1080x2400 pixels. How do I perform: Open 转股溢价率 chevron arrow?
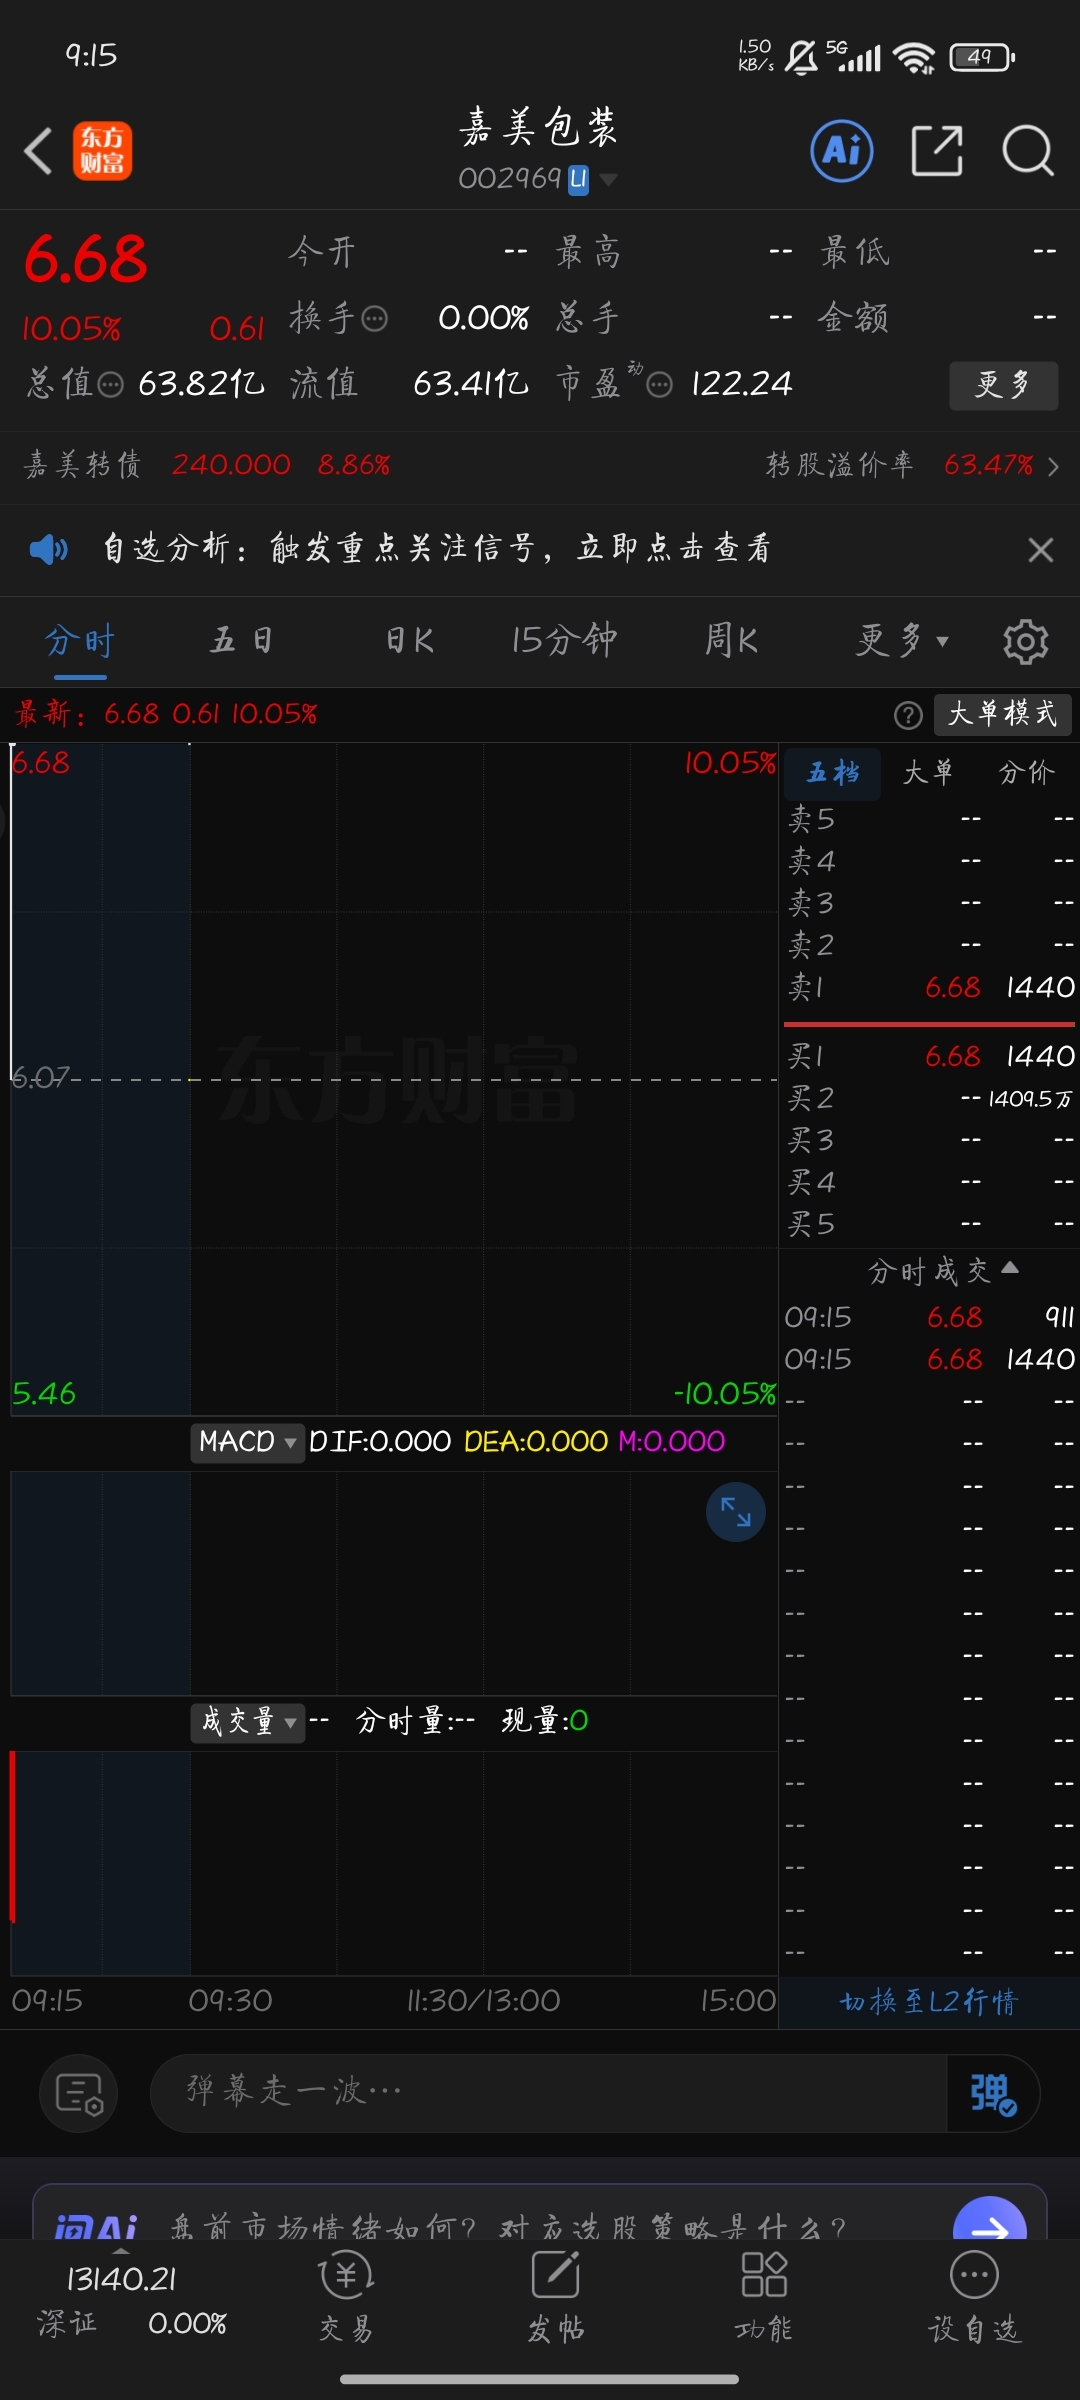1053,466
